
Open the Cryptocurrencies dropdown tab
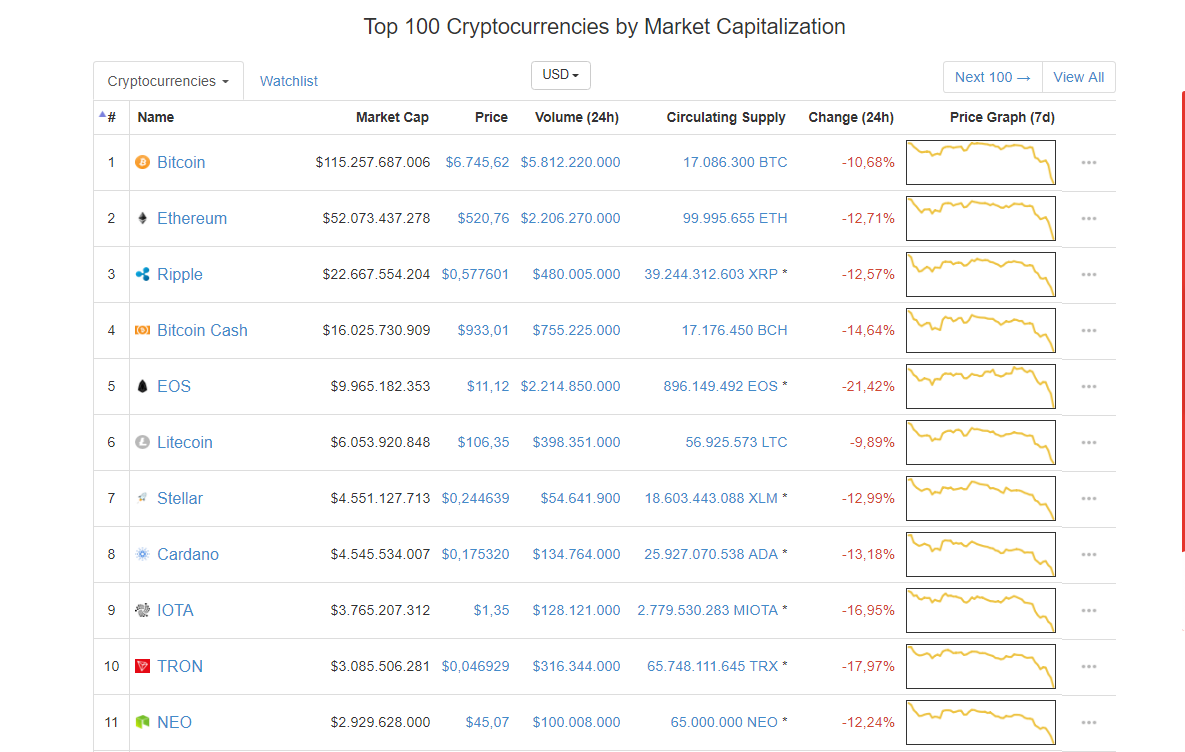[x=168, y=81]
